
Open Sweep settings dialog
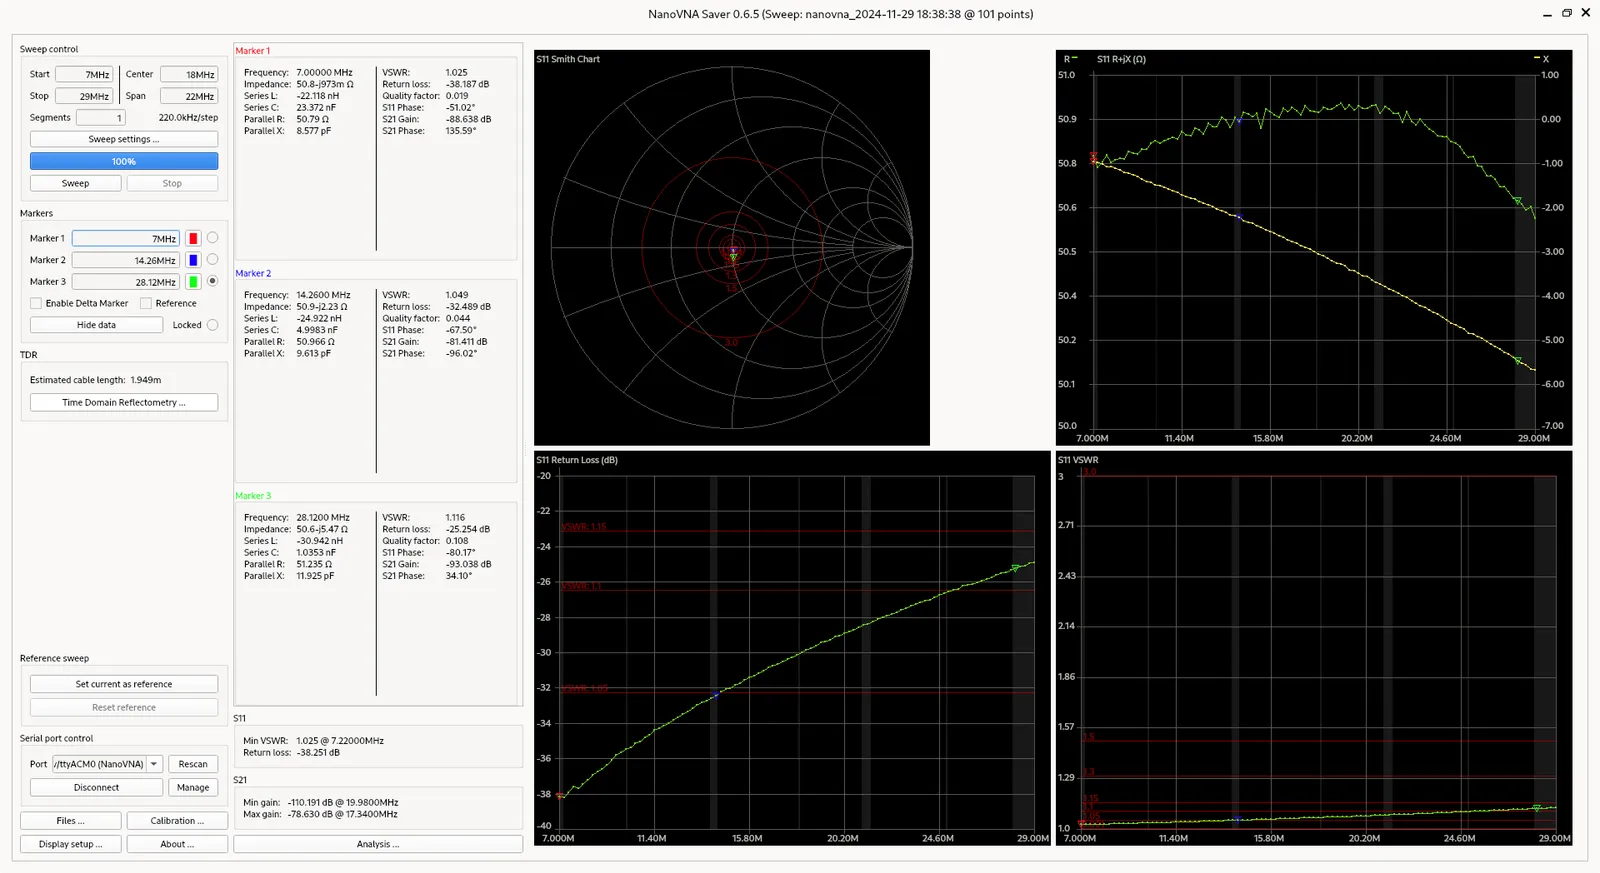coord(124,139)
